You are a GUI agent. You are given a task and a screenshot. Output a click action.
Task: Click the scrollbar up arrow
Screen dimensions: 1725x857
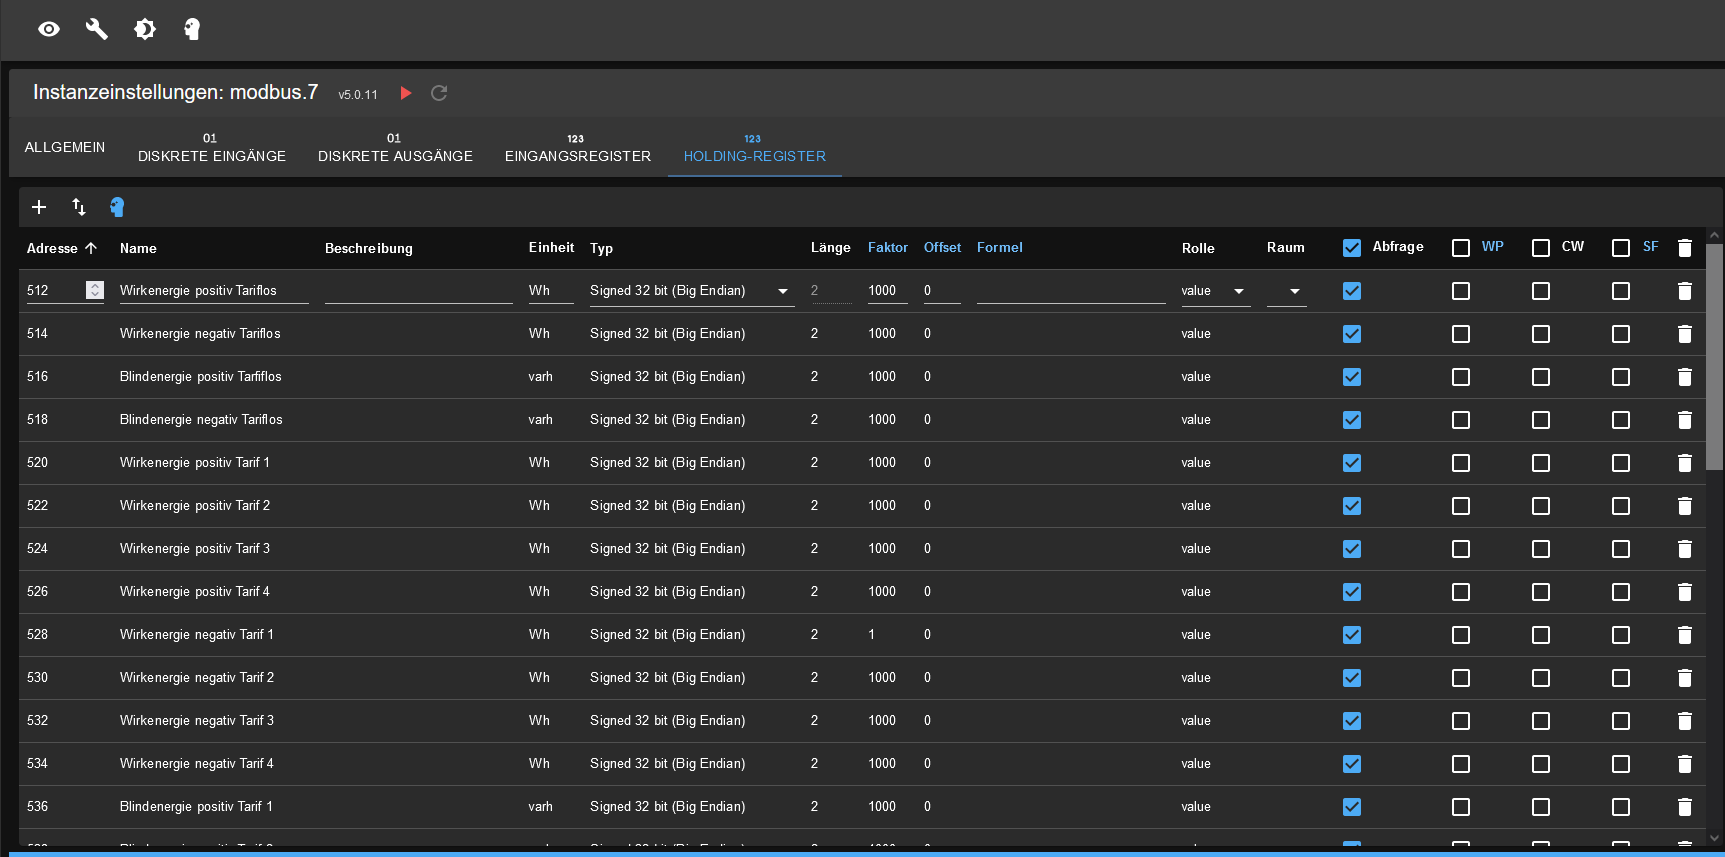1714,235
